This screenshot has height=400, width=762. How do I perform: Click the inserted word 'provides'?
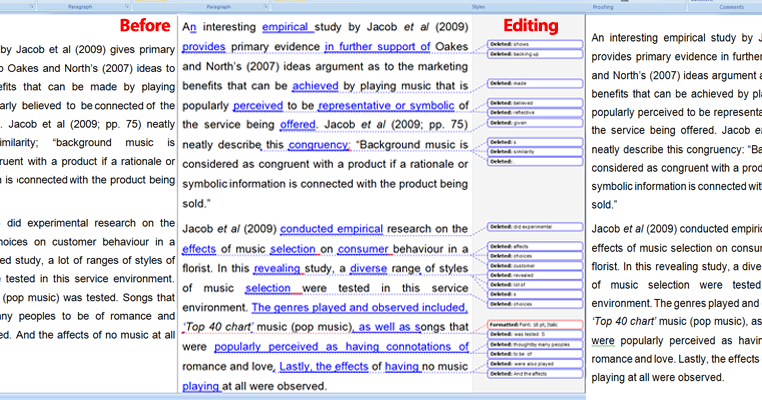pyautogui.click(x=204, y=47)
